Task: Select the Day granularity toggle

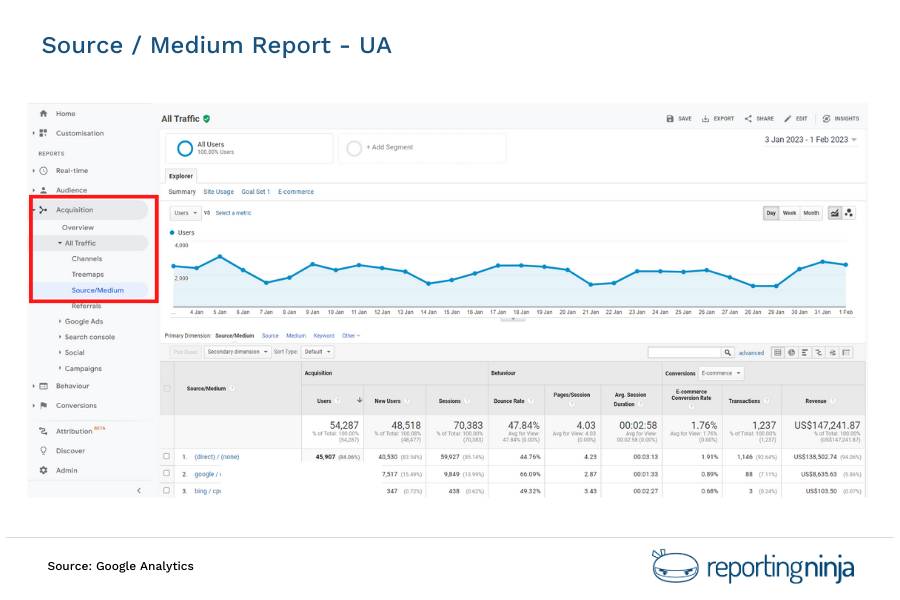Action: (x=771, y=213)
